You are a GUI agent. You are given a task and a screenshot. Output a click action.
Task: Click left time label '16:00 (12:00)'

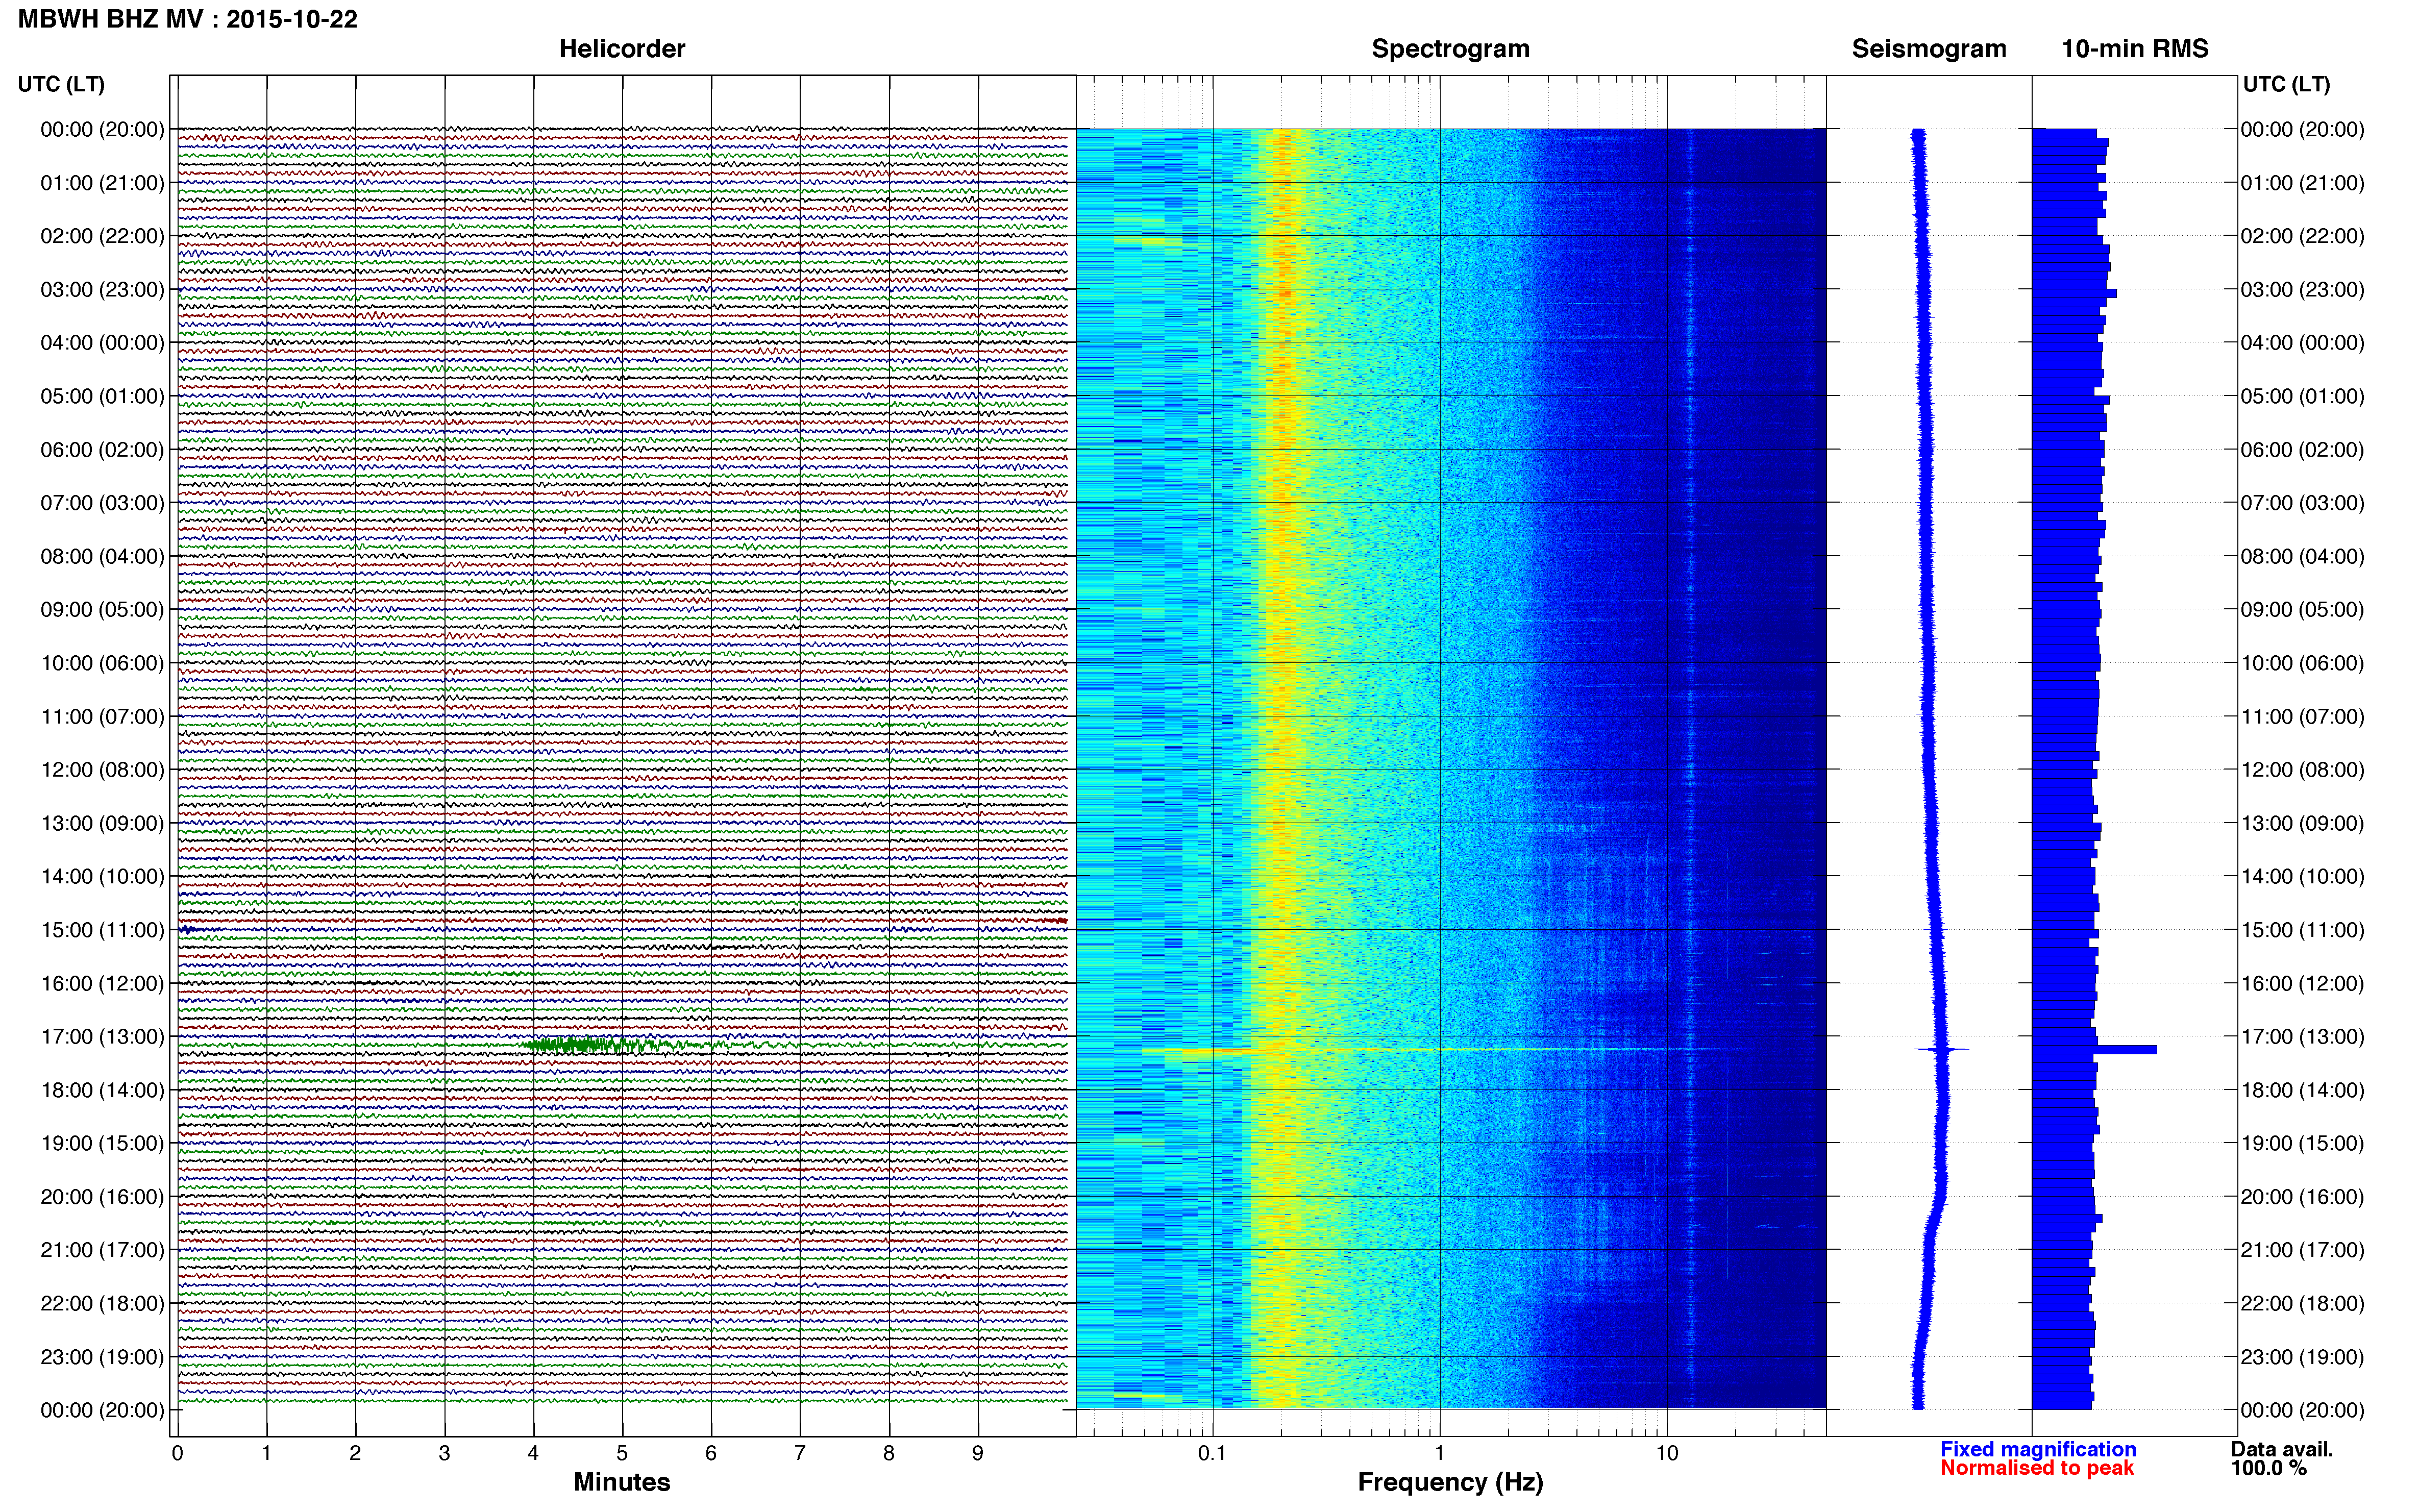pyautogui.click(x=102, y=983)
